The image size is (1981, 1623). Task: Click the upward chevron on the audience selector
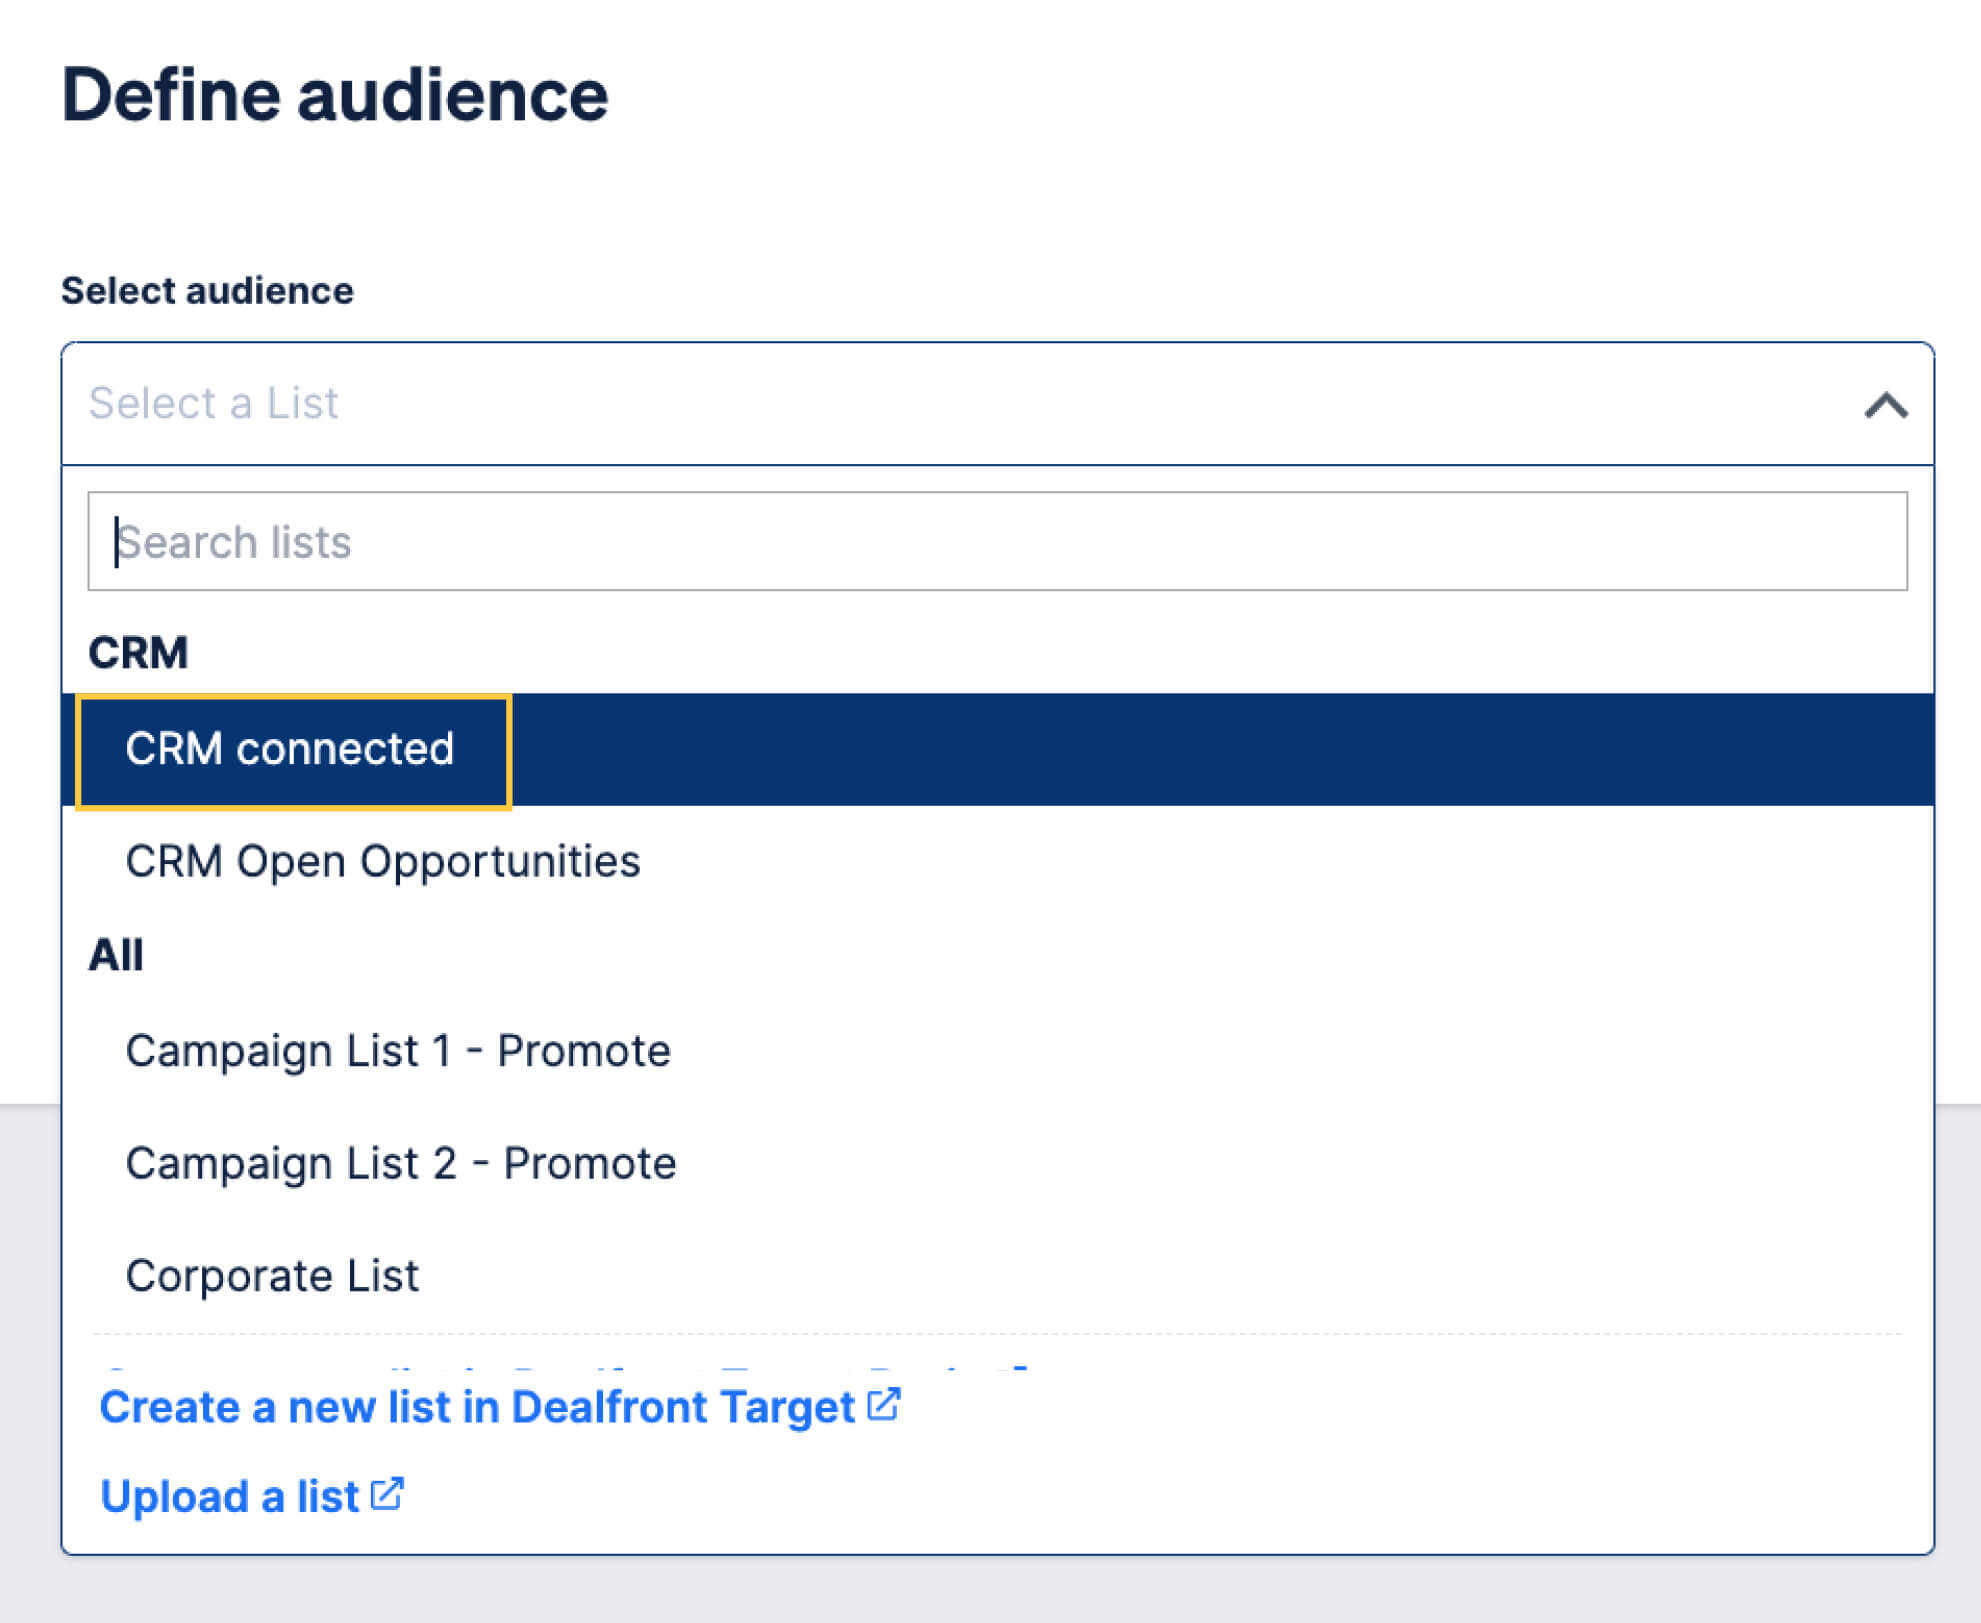coord(1884,404)
